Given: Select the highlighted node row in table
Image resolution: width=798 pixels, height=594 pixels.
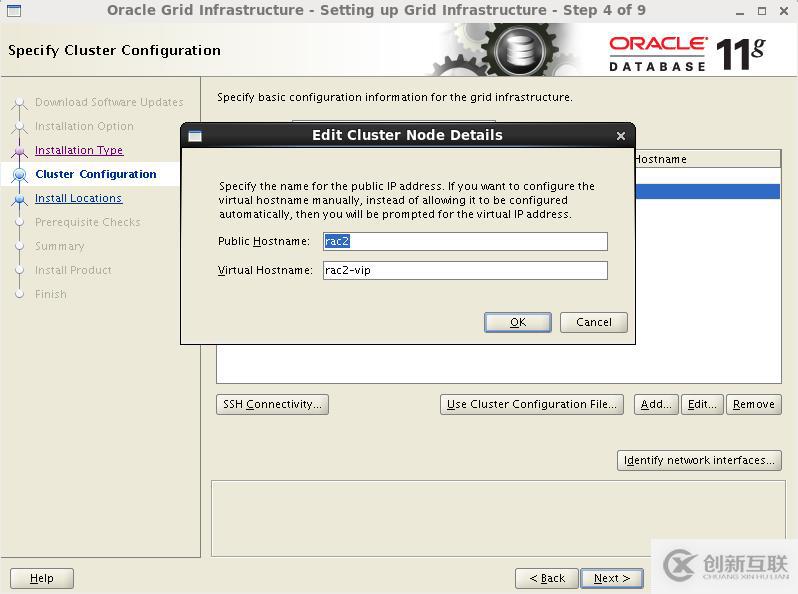Looking at the screenshot, I should point(708,191).
